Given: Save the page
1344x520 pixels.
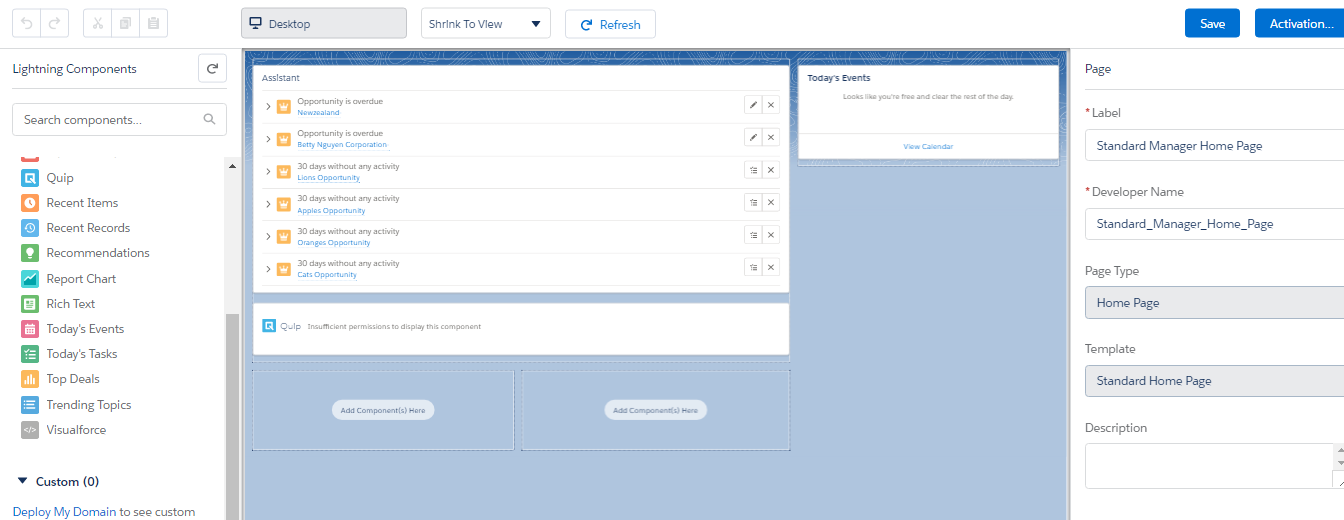Looking at the screenshot, I should [1212, 23].
